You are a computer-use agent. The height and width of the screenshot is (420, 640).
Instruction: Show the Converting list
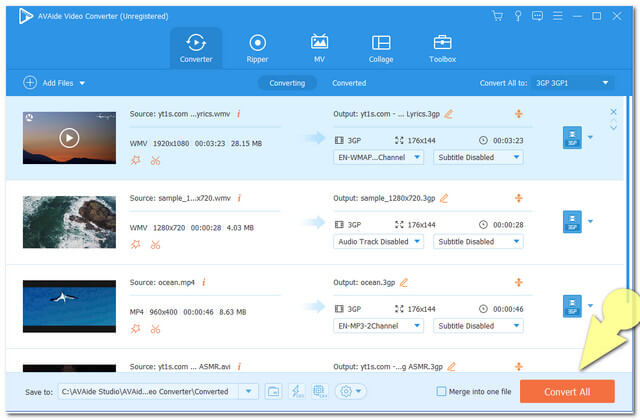[x=287, y=83]
